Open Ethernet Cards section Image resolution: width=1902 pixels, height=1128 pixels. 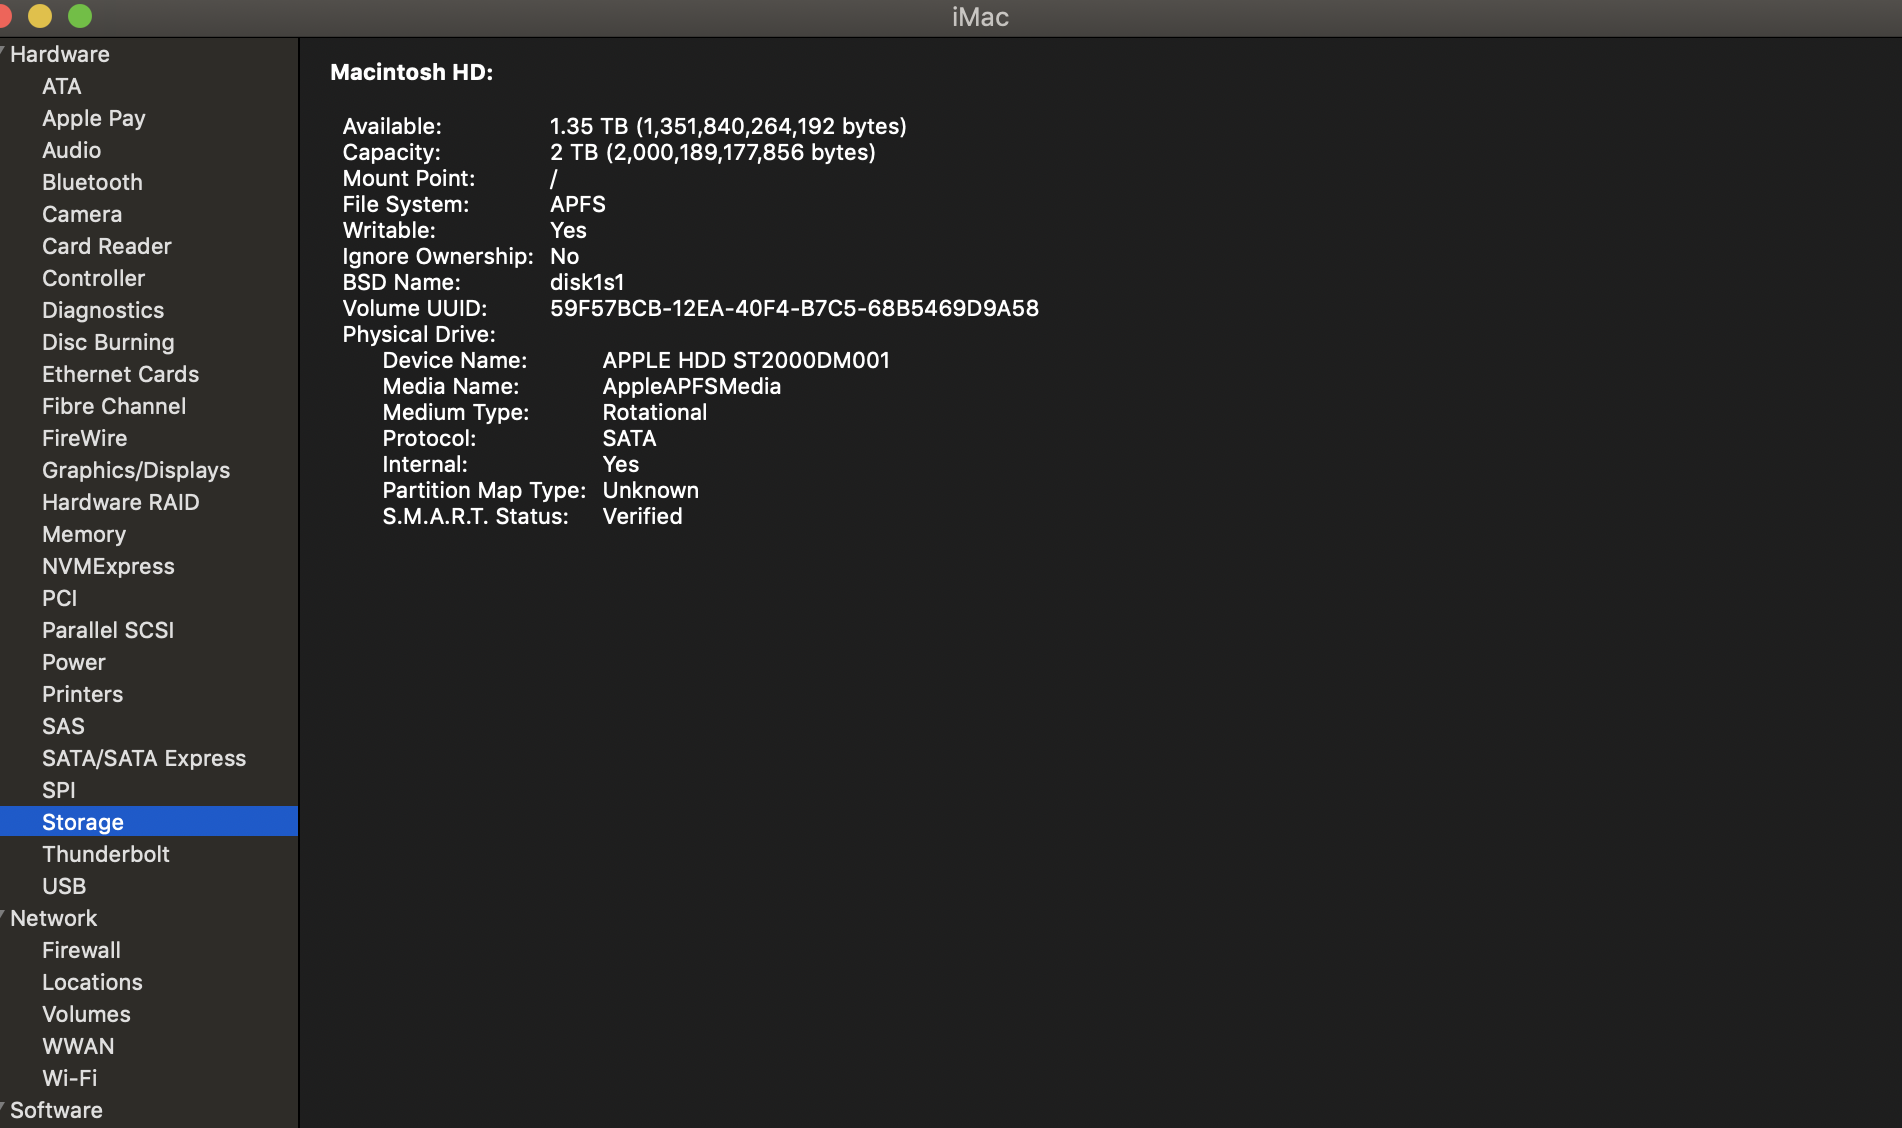pyautogui.click(x=120, y=374)
